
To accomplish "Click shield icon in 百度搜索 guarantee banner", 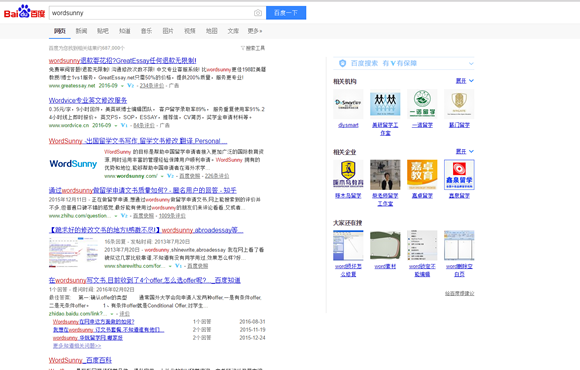I will coord(343,63).
